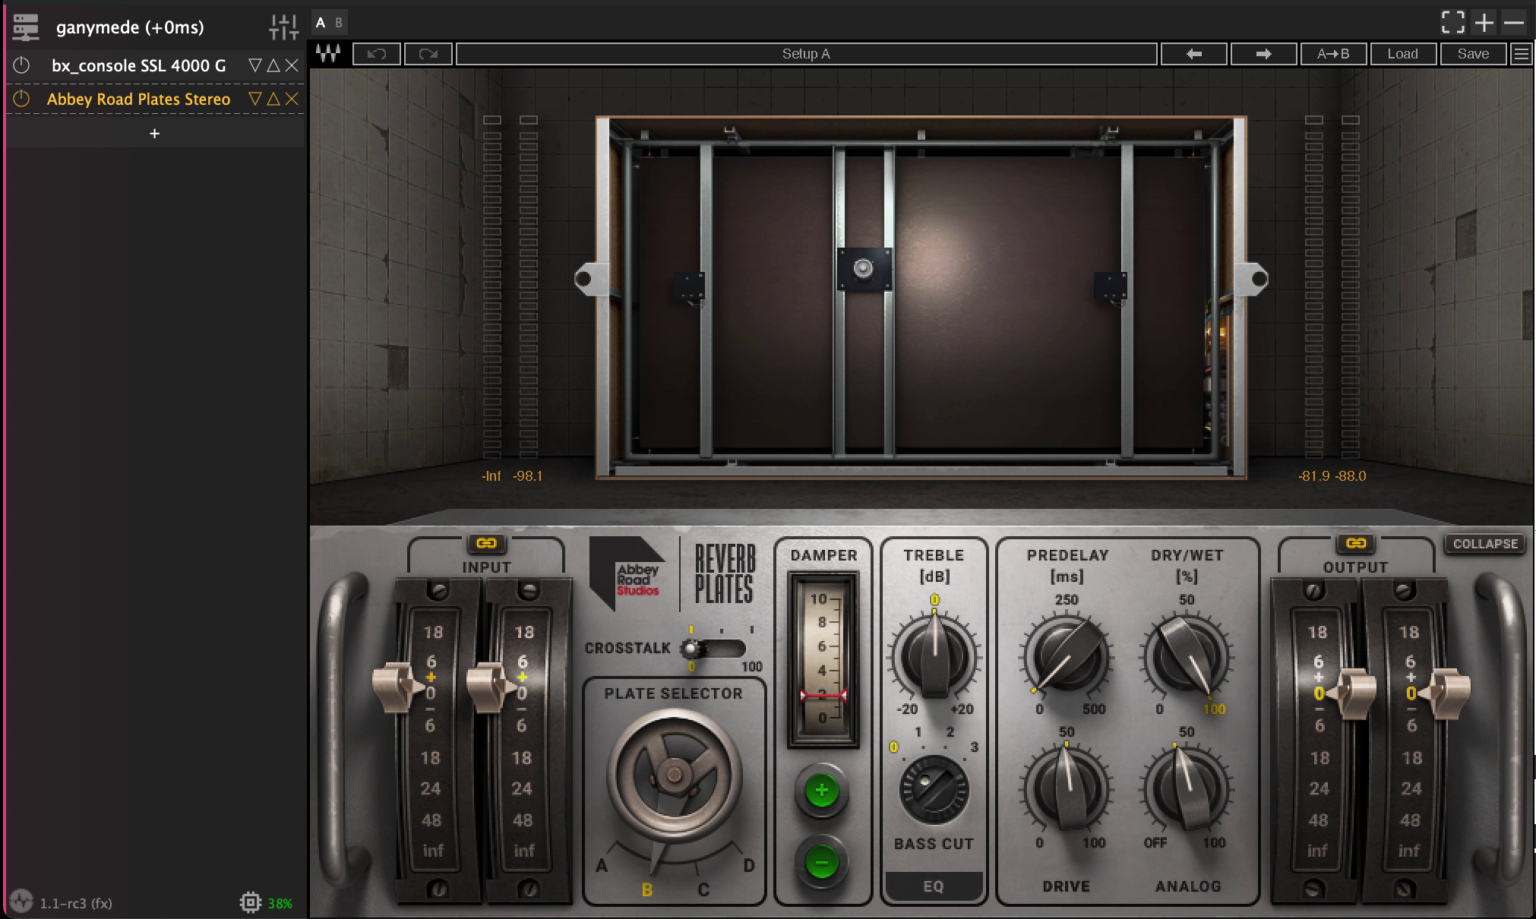
Task: Adjust the CROSSTALK slider
Action: pyautogui.click(x=693, y=651)
